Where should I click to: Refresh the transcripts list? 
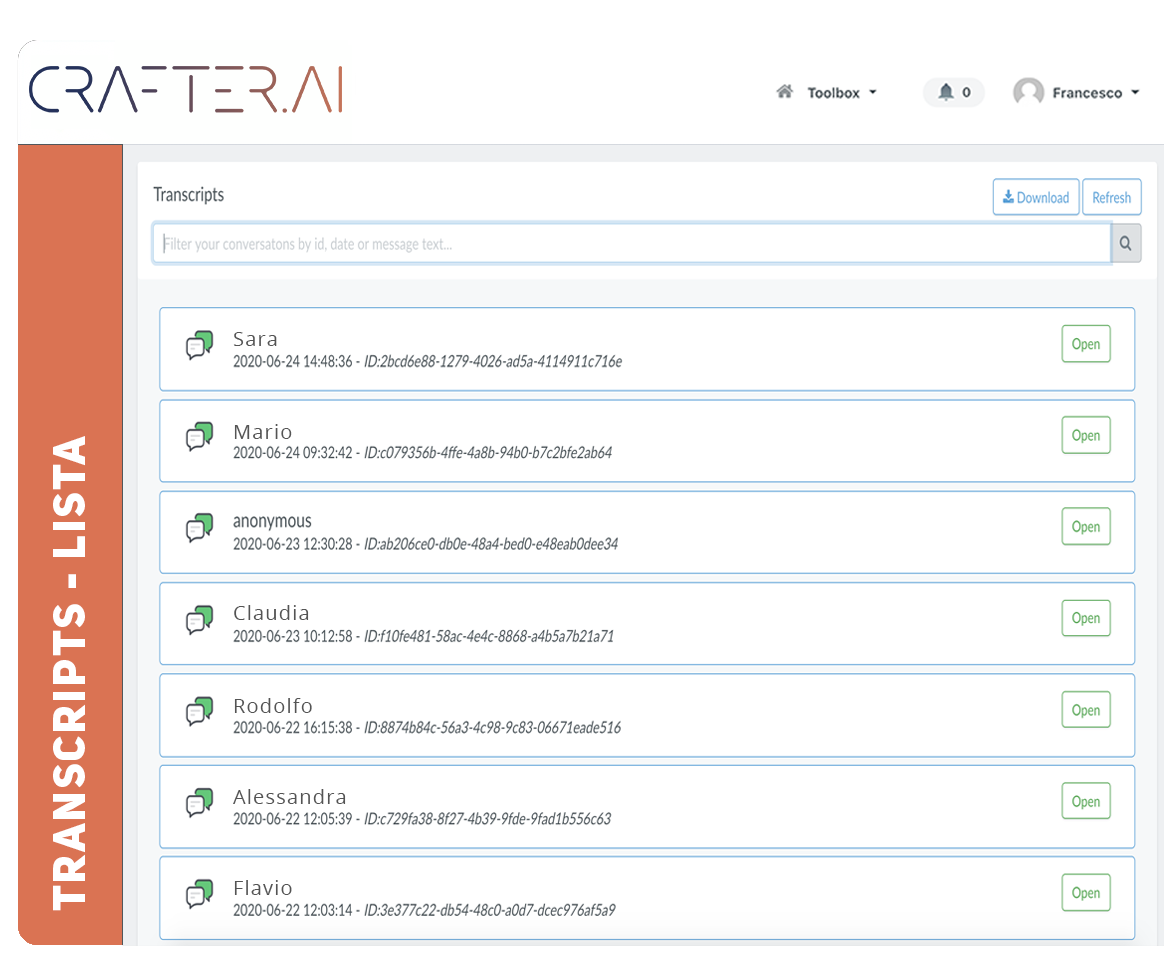pyautogui.click(x=1111, y=198)
